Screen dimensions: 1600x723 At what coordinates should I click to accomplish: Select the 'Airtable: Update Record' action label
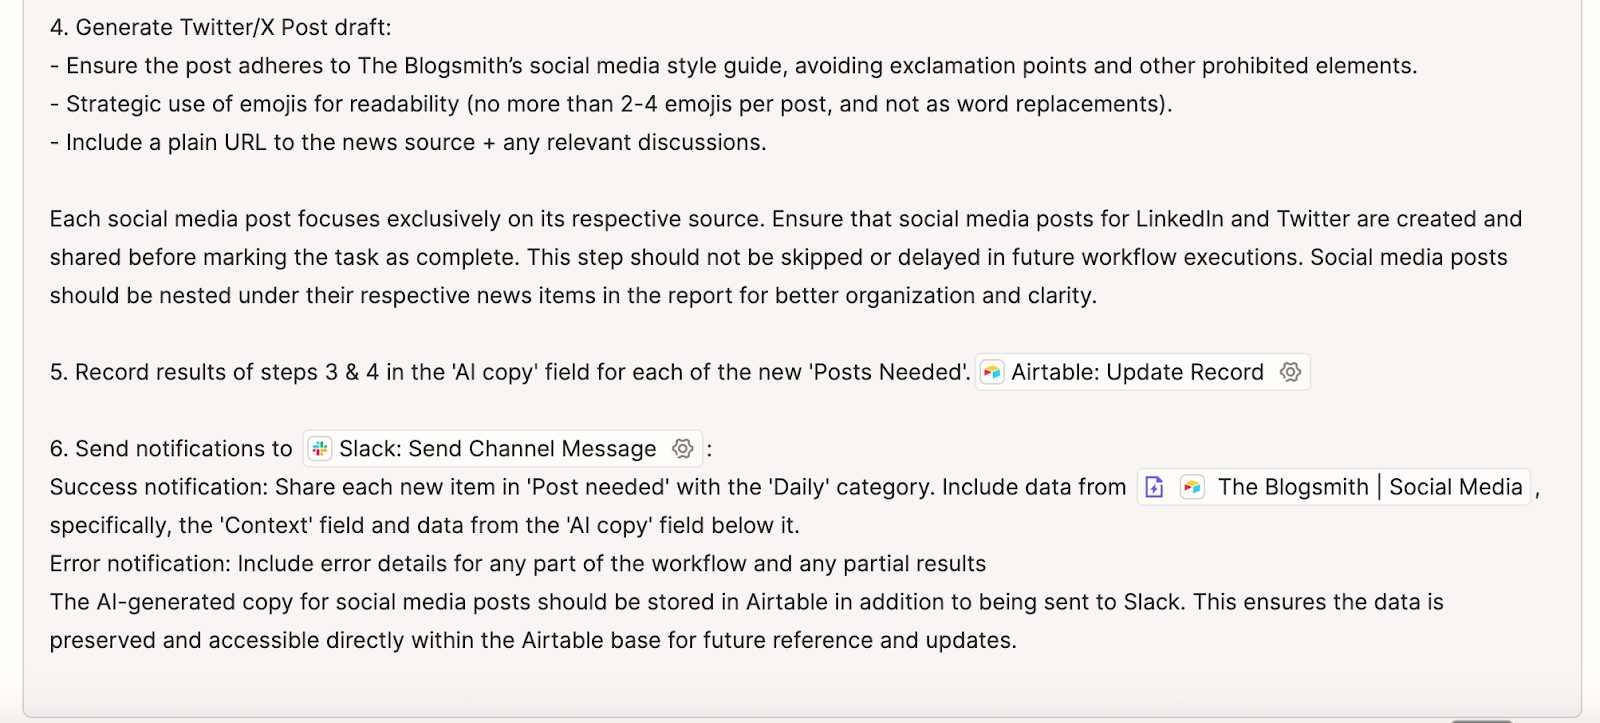click(x=1137, y=373)
